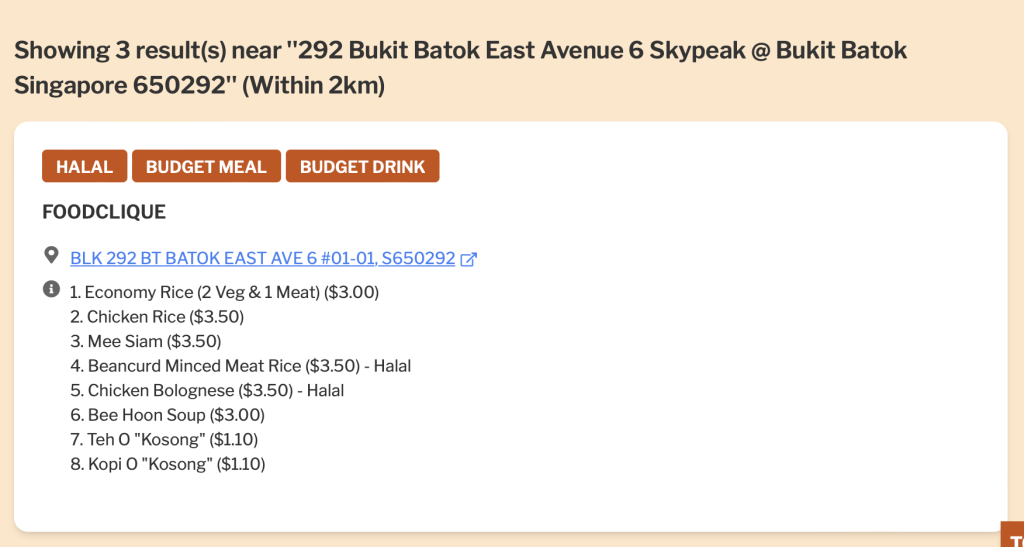This screenshot has width=1024, height=547.
Task: Click the Bee Hoon Soup ($3.00) item
Action: tap(167, 415)
